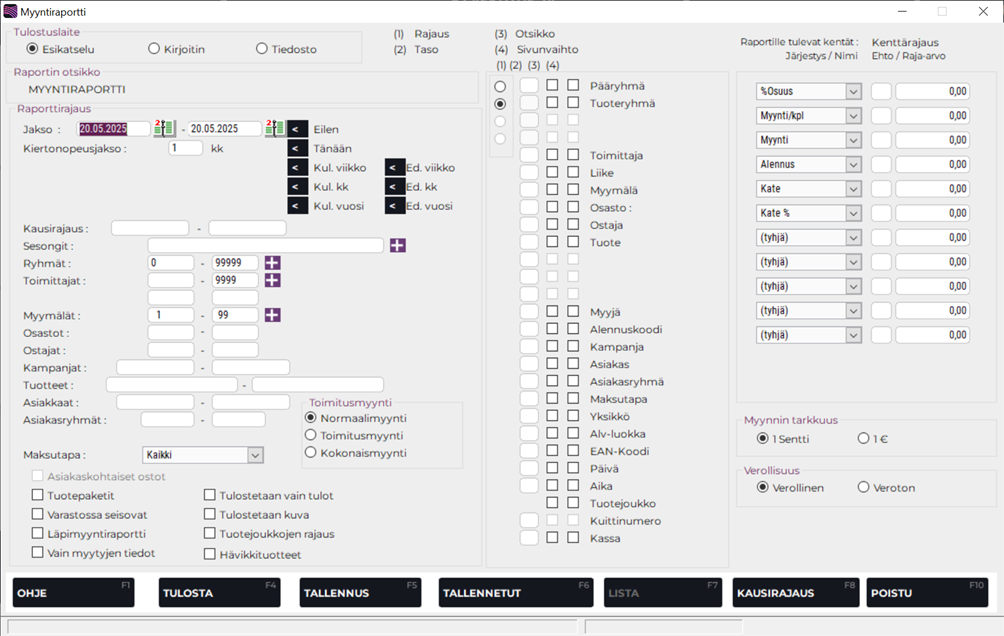Image resolution: width=1004 pixels, height=636 pixels.
Task: Select Toimitusmyynti sales type
Action: [x=311, y=435]
